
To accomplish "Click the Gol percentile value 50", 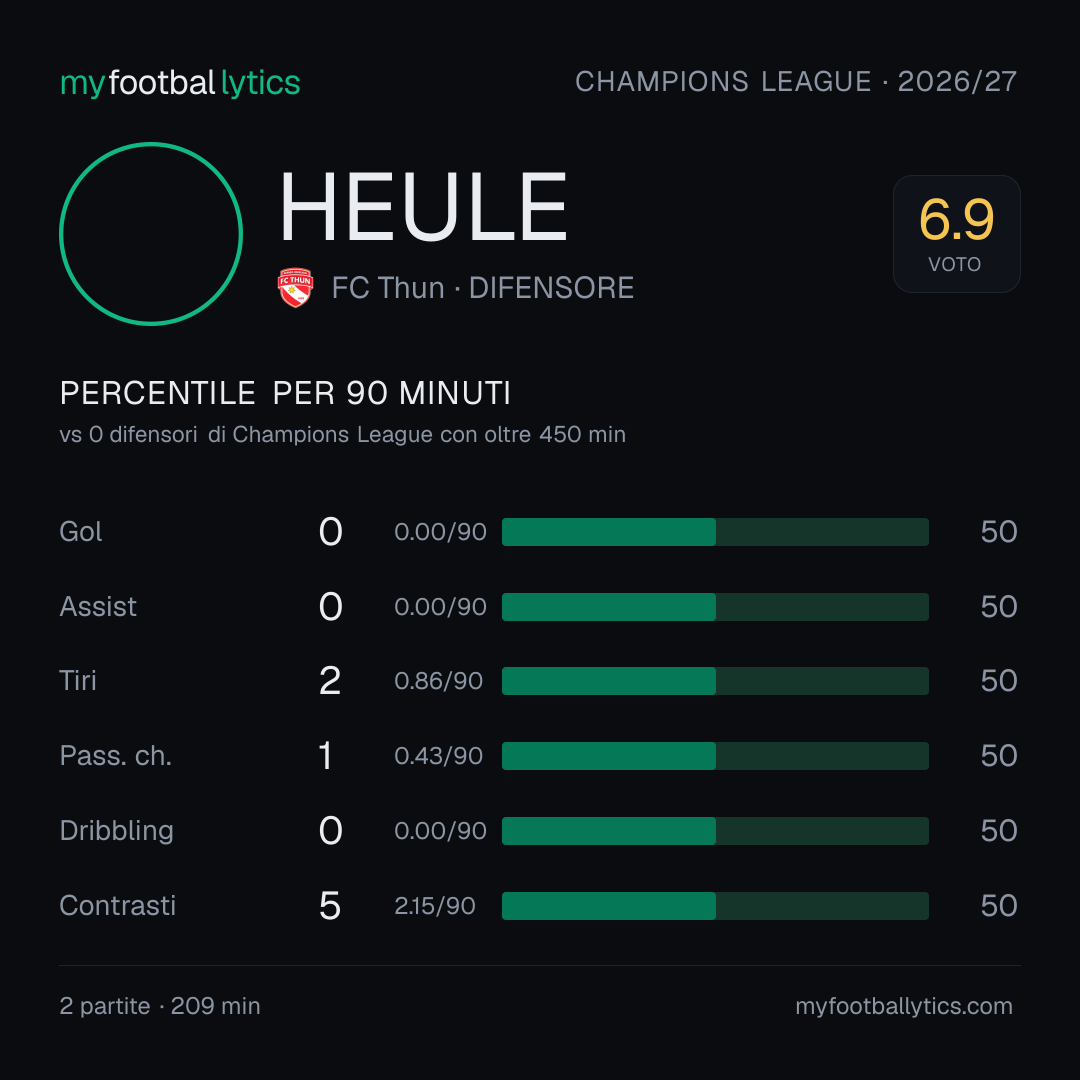I will (x=999, y=532).
